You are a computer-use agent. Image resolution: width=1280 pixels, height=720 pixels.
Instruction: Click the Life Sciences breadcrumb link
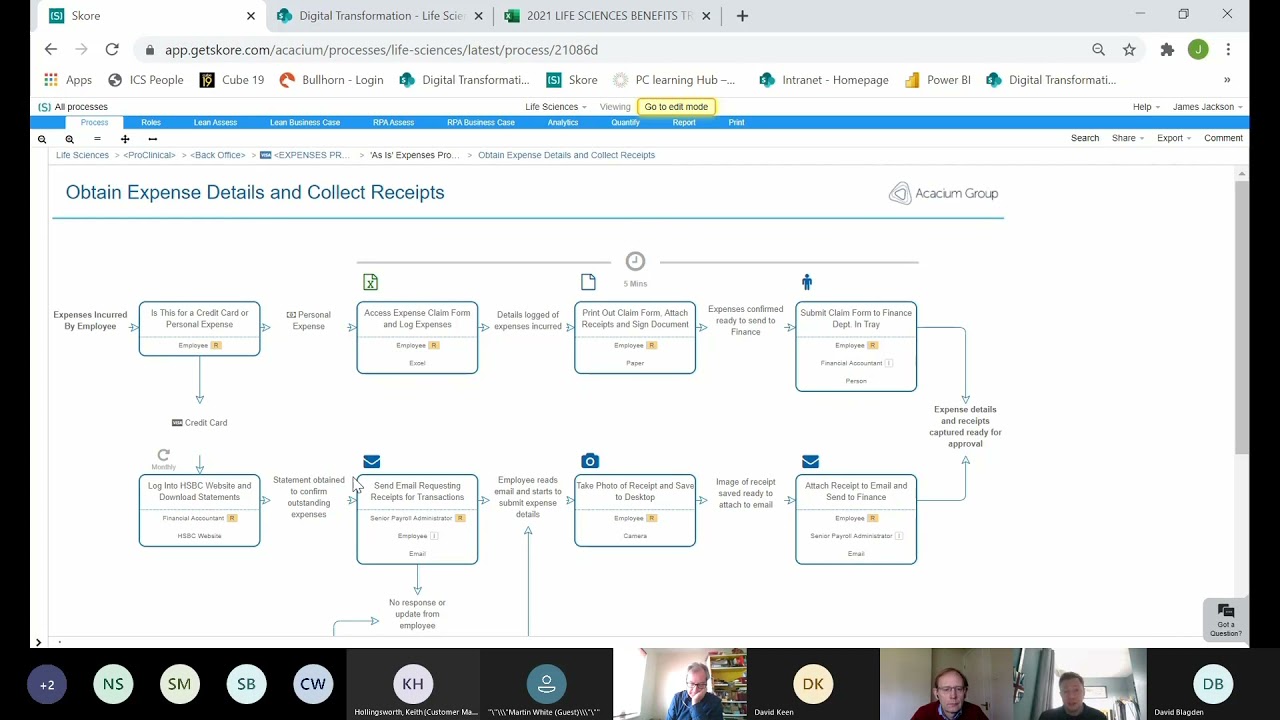tap(82, 155)
